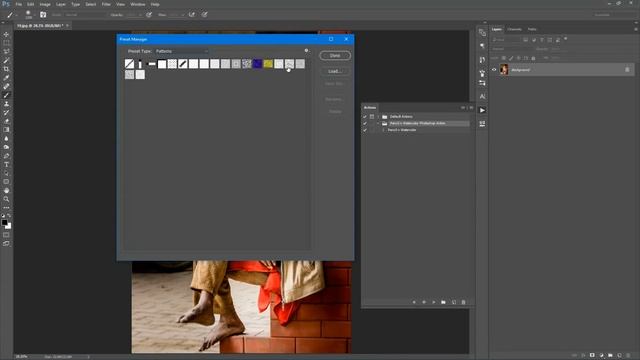Expand the Default Actions set

[x=378, y=117]
